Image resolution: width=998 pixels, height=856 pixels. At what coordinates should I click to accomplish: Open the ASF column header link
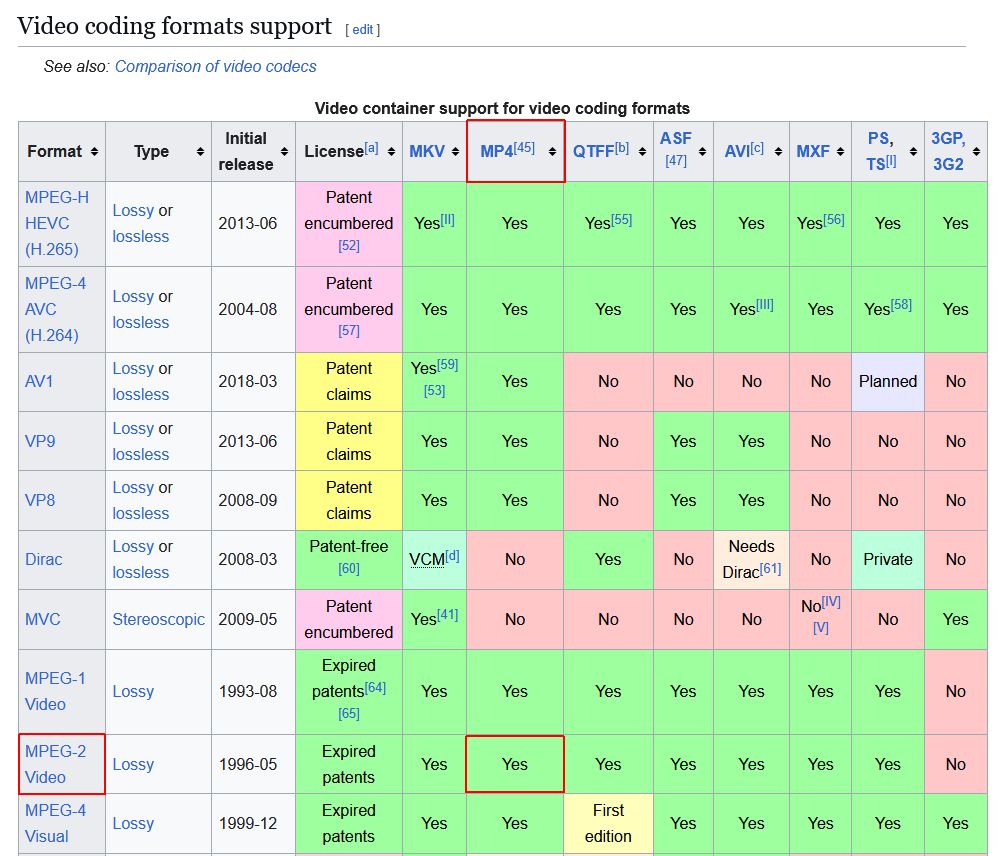(675, 139)
